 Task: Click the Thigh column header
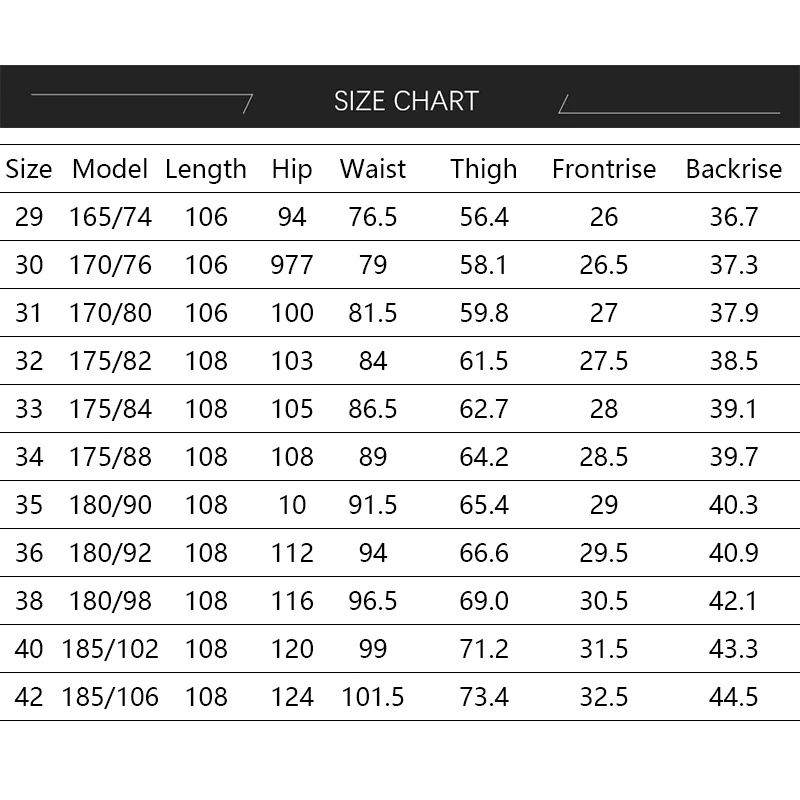coord(484,169)
